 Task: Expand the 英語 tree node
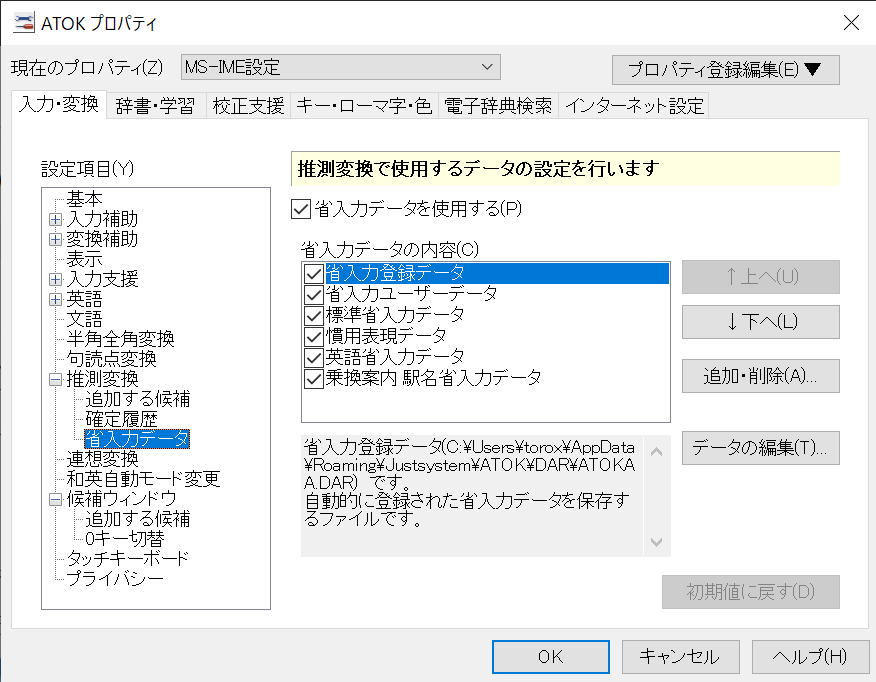point(55,299)
